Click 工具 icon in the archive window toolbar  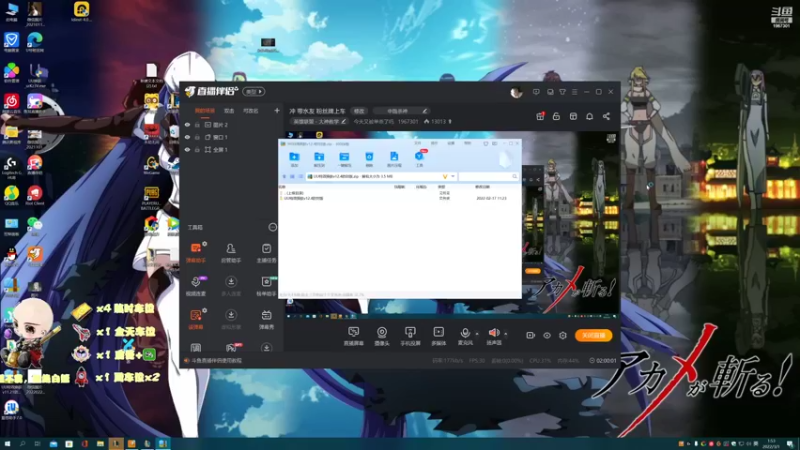pyautogui.click(x=419, y=159)
